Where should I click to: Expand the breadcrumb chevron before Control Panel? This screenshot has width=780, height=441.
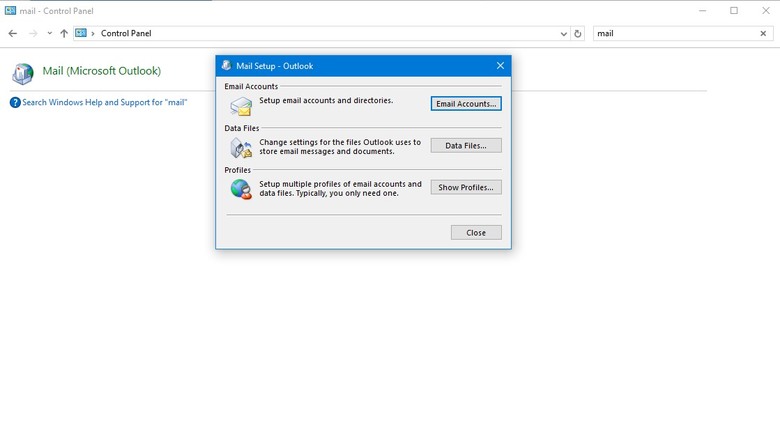coord(93,33)
